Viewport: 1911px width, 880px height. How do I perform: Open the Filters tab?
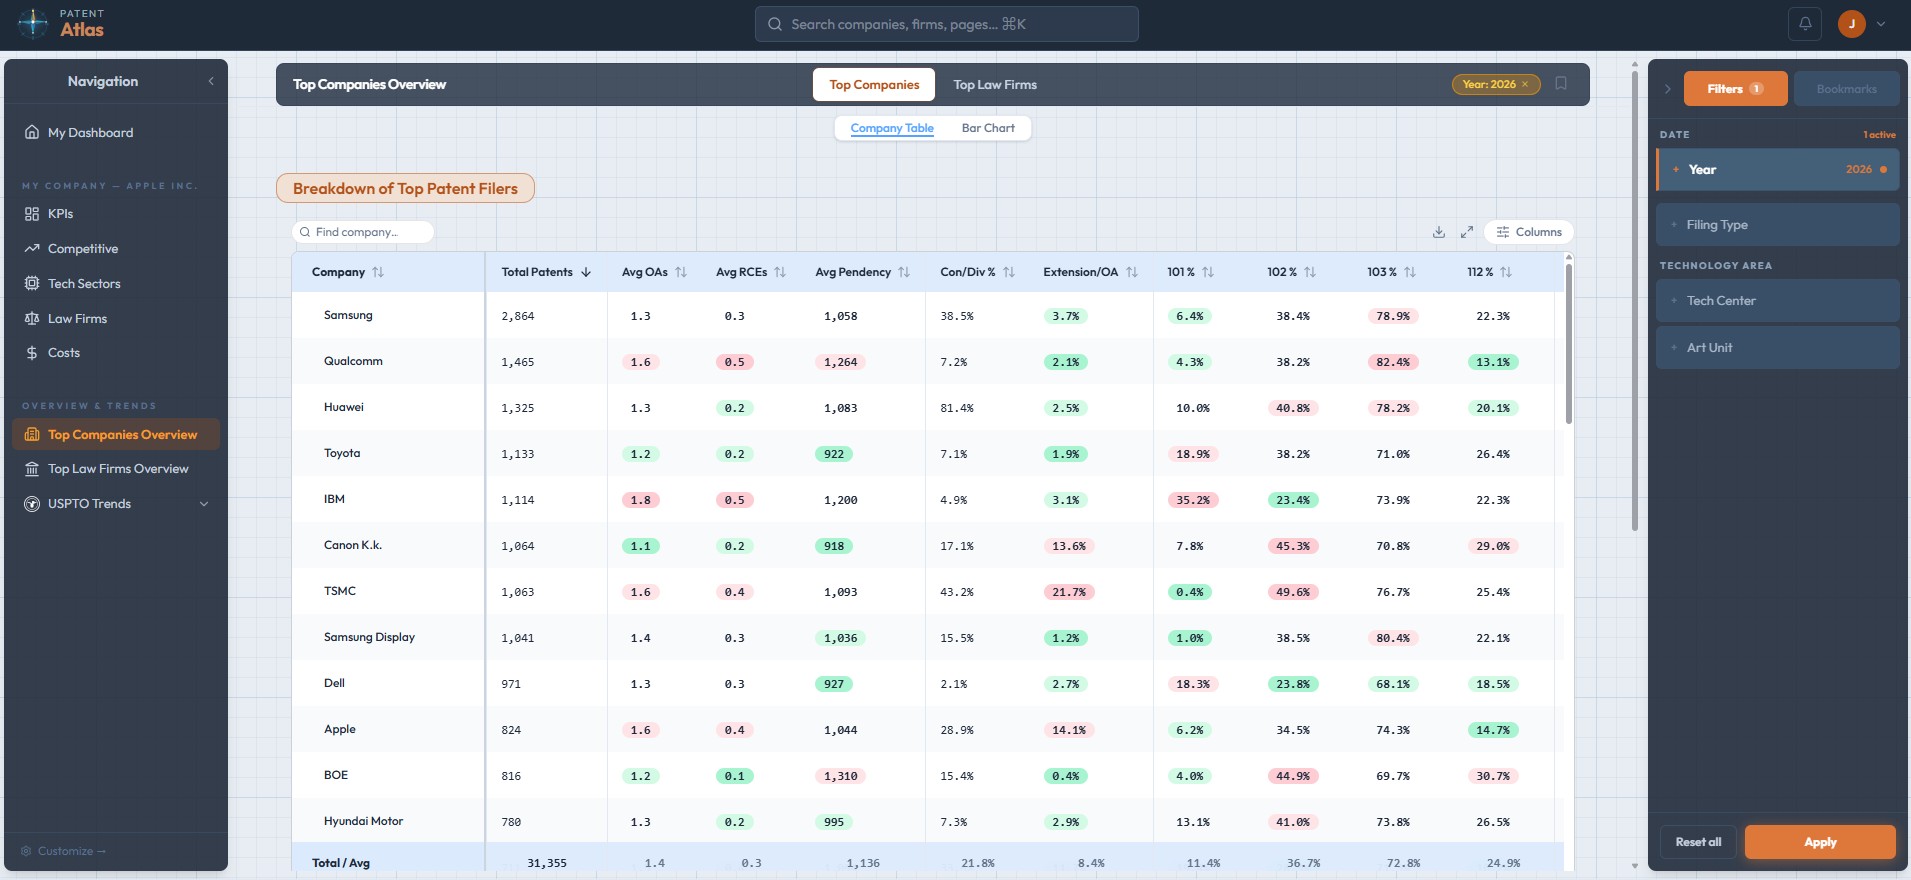[x=1735, y=89]
